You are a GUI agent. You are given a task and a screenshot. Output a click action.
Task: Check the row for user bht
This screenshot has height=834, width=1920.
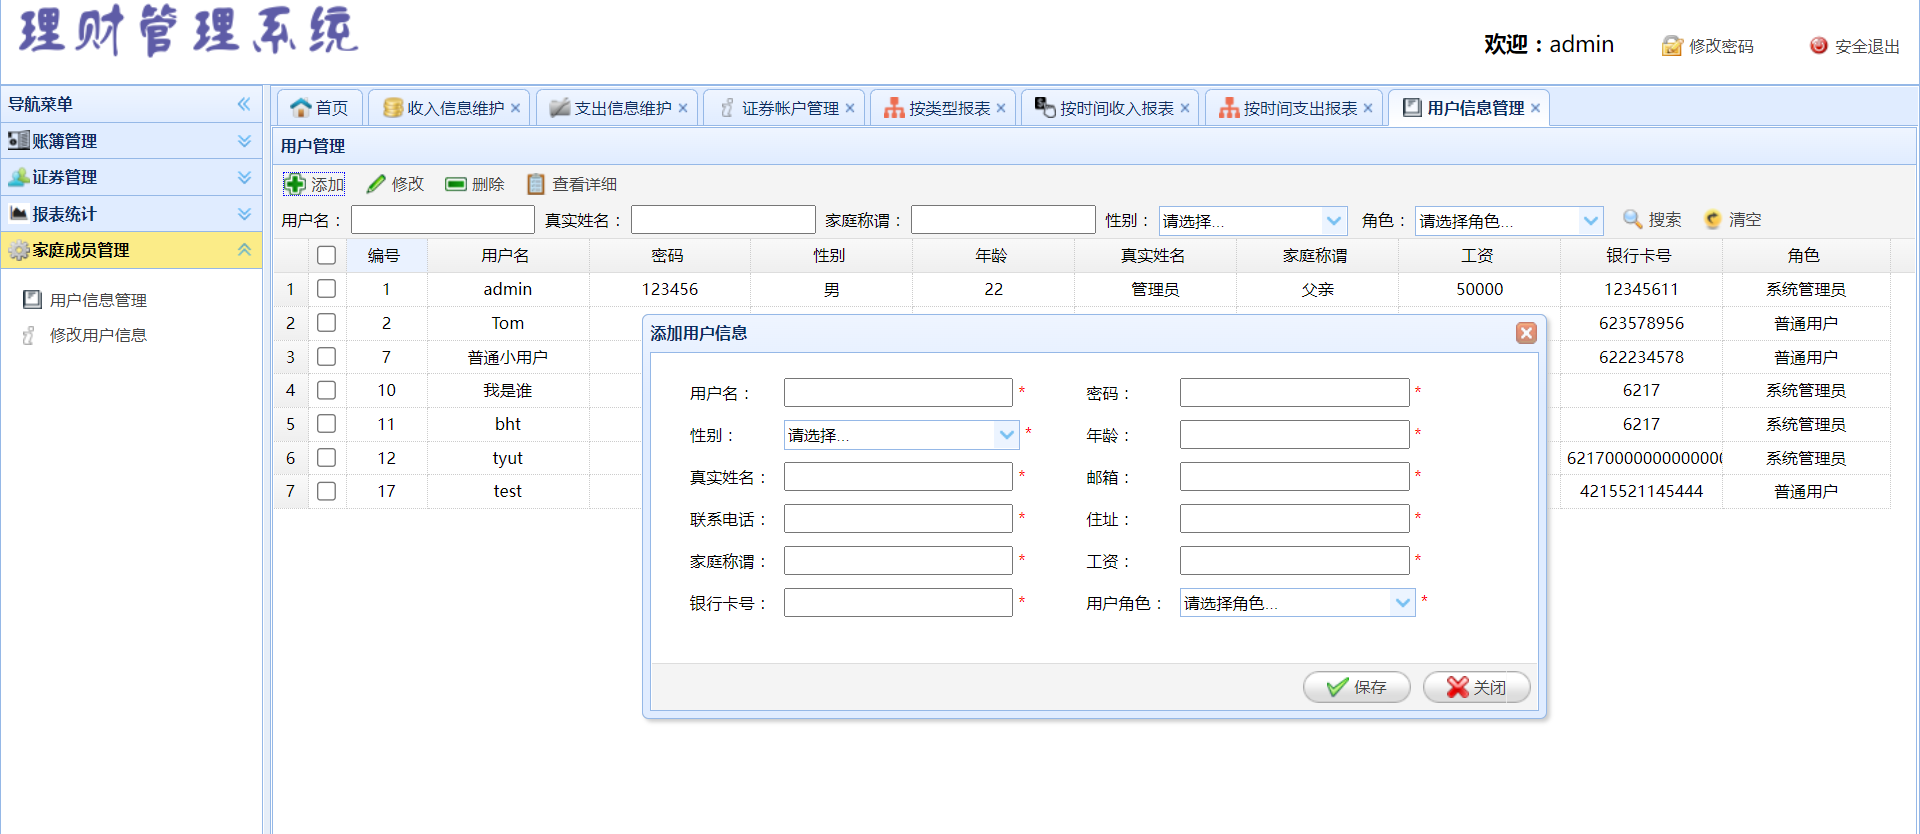click(x=326, y=423)
